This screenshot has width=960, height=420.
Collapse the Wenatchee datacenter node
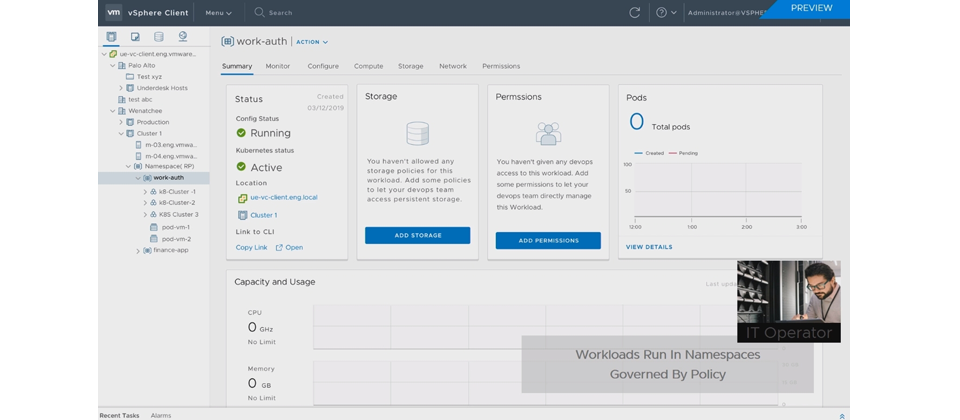click(113, 111)
